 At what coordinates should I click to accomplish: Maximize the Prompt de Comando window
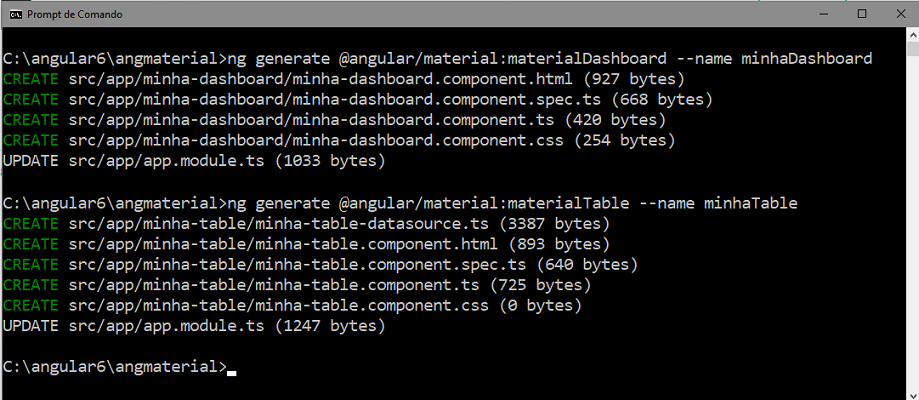(x=862, y=14)
